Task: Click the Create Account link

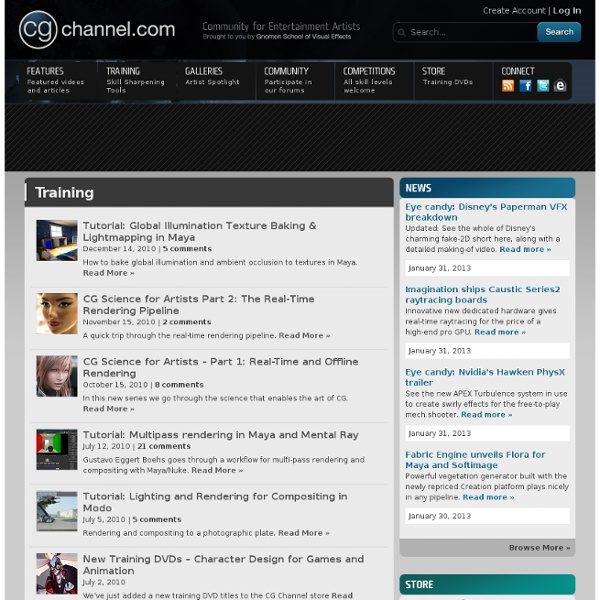Action: (x=514, y=11)
